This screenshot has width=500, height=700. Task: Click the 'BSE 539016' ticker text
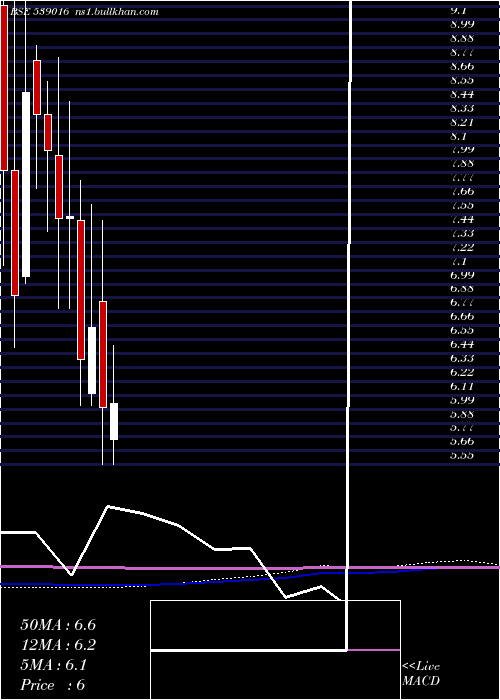(x=39, y=12)
